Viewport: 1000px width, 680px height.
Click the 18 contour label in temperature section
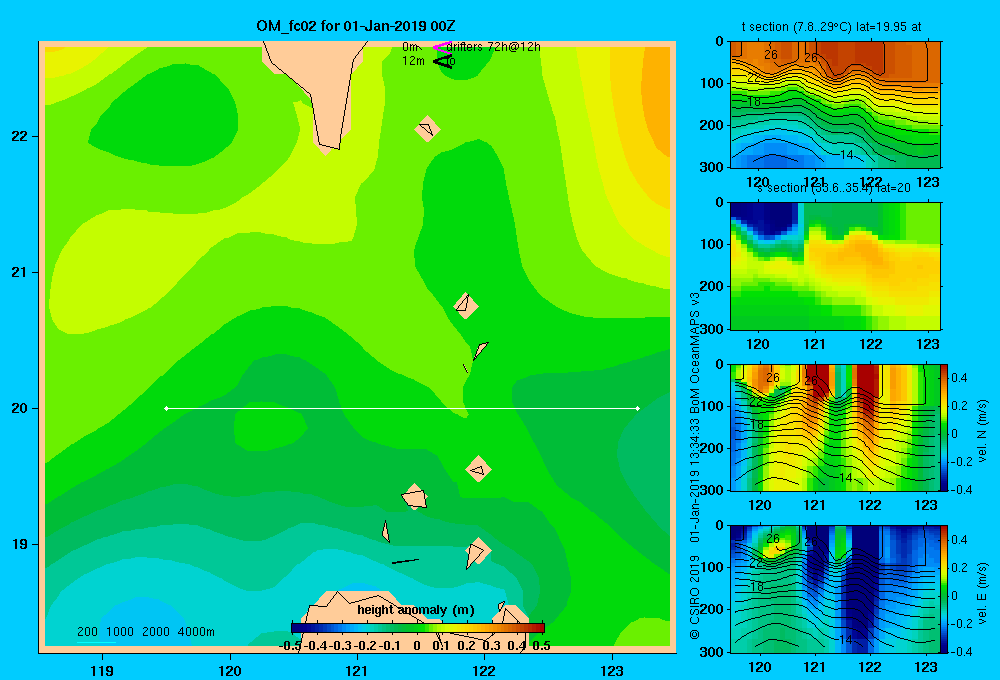pyautogui.click(x=754, y=101)
